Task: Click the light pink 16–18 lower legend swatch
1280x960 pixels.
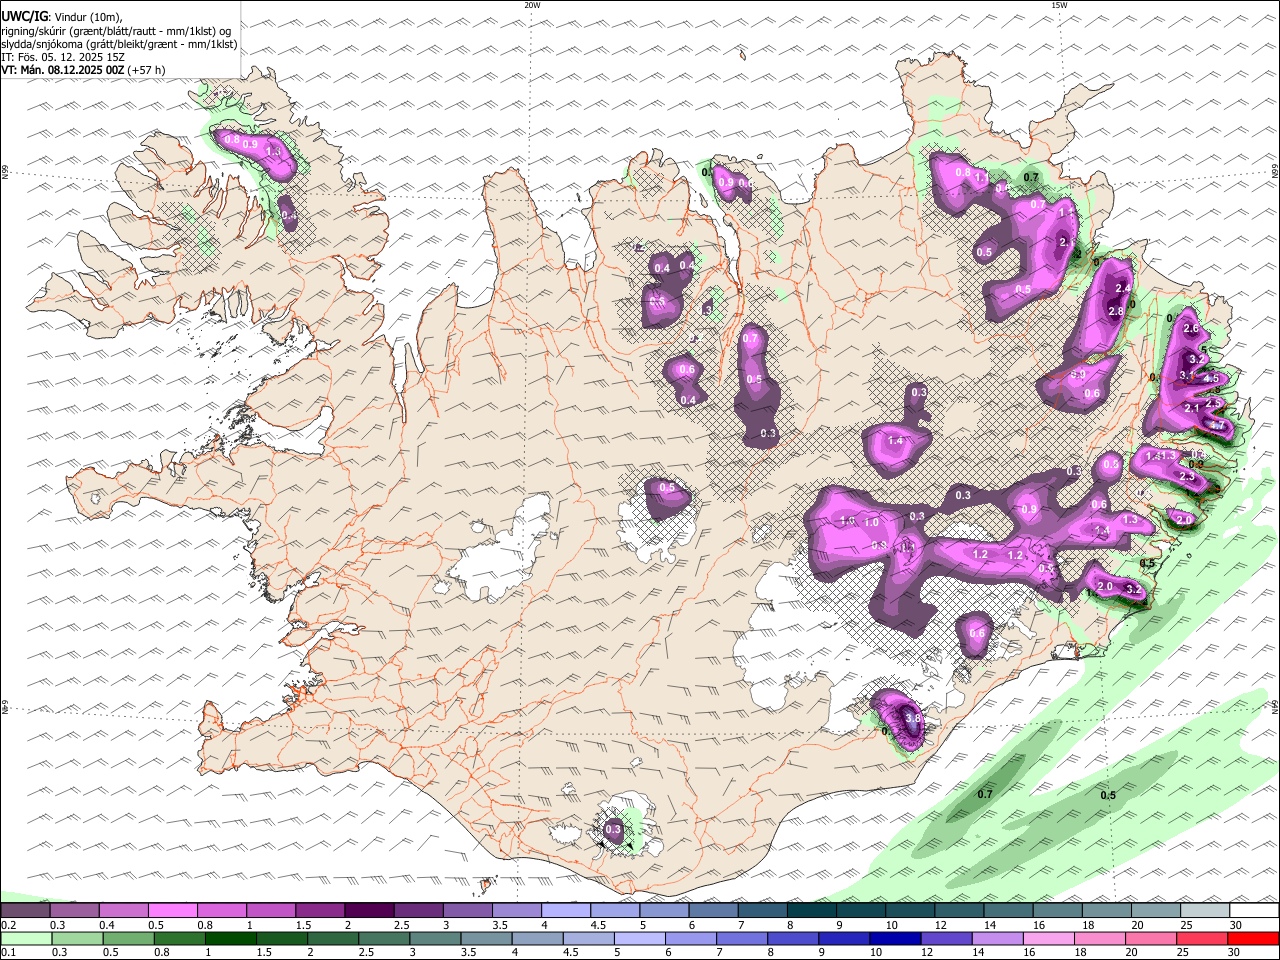Action: pos(1049,939)
